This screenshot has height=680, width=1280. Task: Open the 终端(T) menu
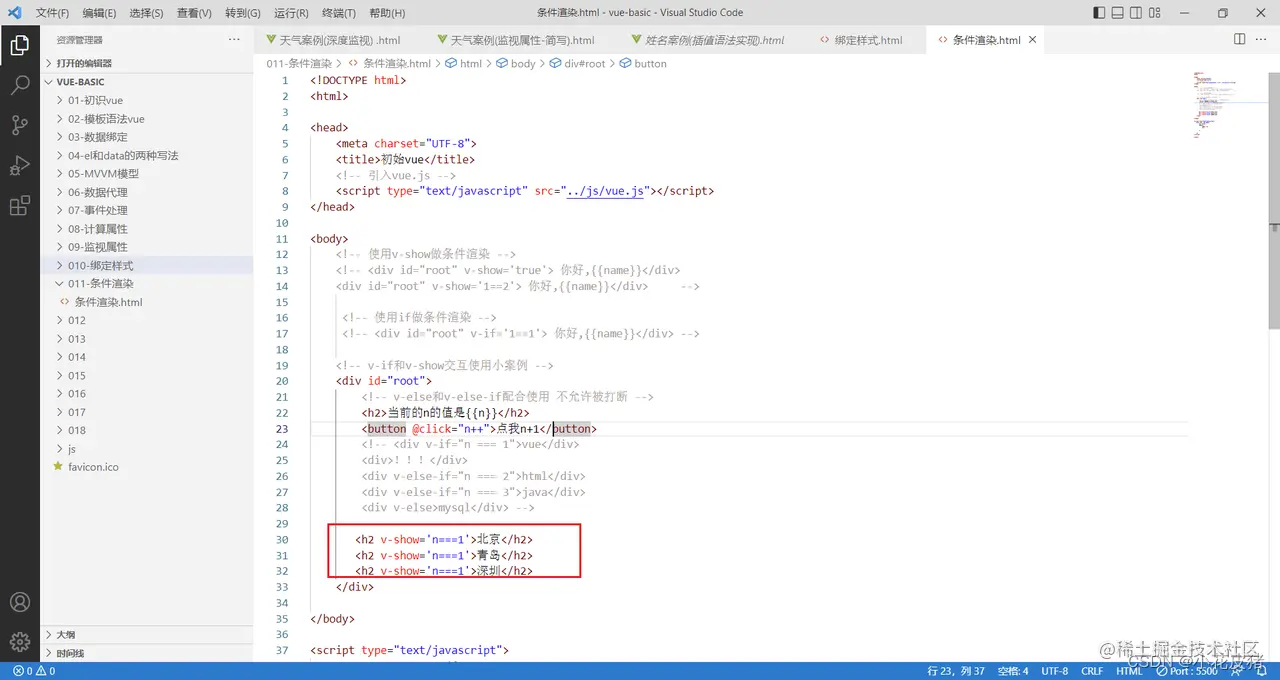point(338,13)
